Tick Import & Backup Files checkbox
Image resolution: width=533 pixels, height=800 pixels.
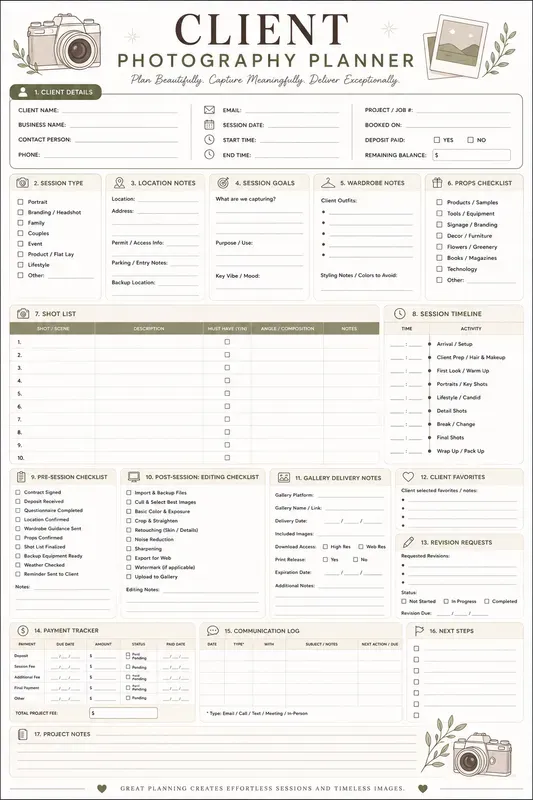click(129, 492)
